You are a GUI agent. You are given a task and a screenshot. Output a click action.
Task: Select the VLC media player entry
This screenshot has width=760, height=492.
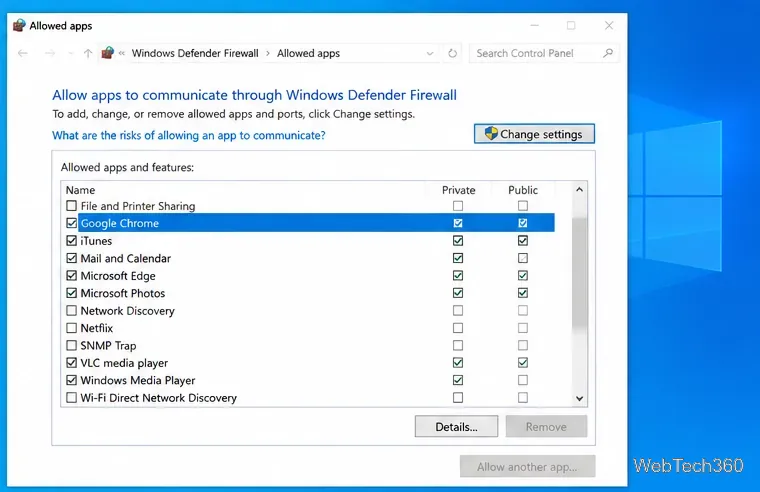click(x=124, y=363)
